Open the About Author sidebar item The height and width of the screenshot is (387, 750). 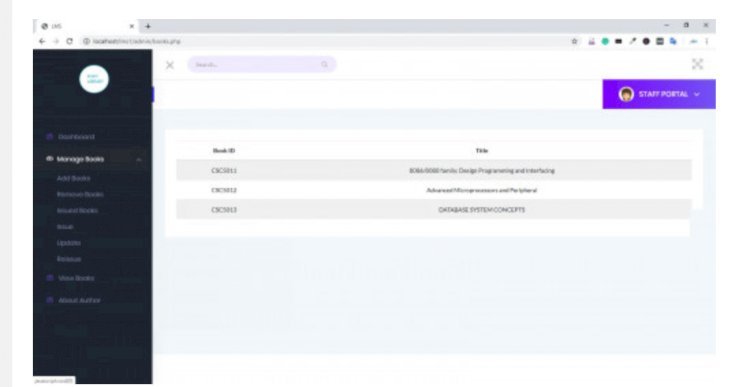(79, 300)
